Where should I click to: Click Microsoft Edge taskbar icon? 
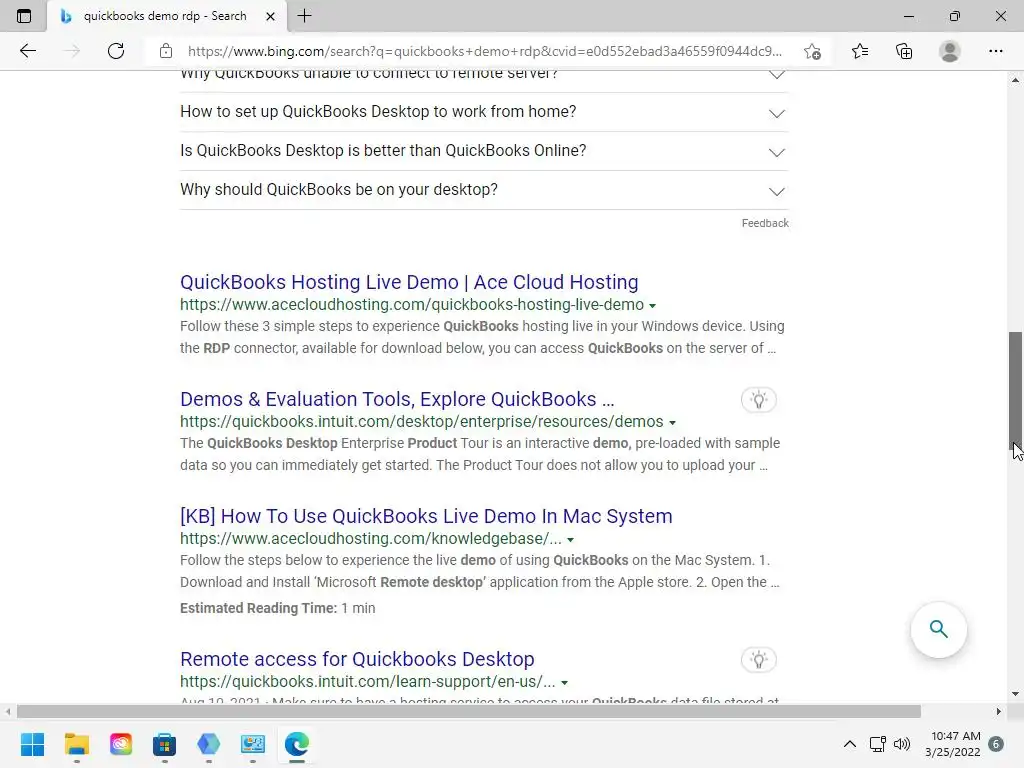(x=296, y=744)
